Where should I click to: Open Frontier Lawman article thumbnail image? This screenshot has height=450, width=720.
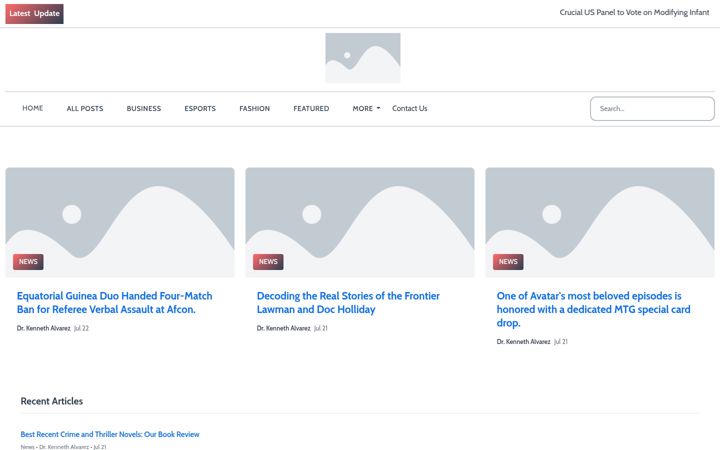tap(360, 222)
